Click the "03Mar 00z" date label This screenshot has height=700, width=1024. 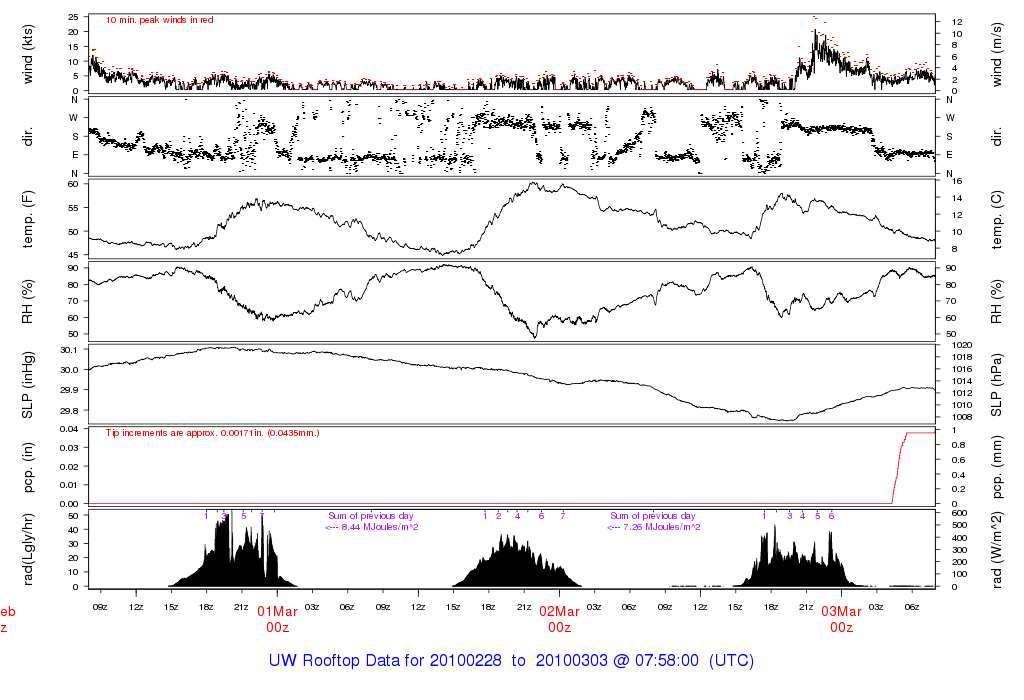coord(841,619)
